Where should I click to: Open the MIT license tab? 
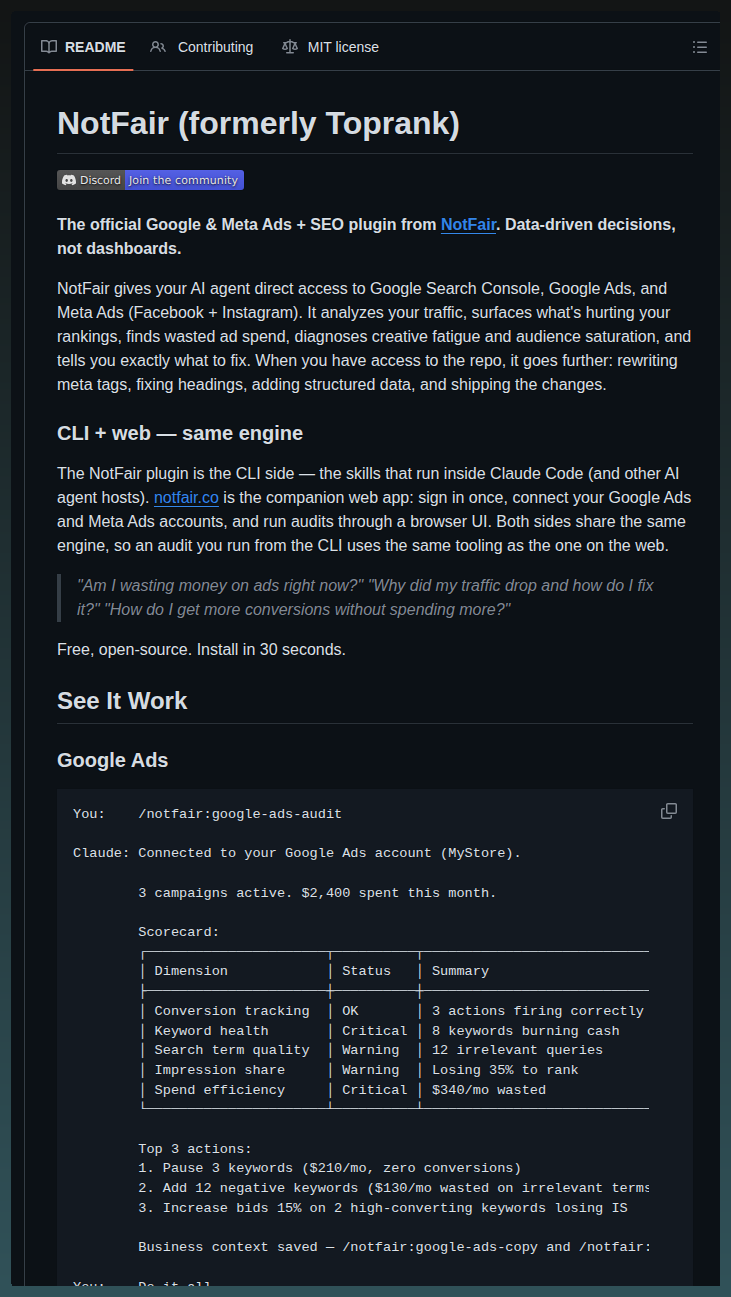pos(331,47)
